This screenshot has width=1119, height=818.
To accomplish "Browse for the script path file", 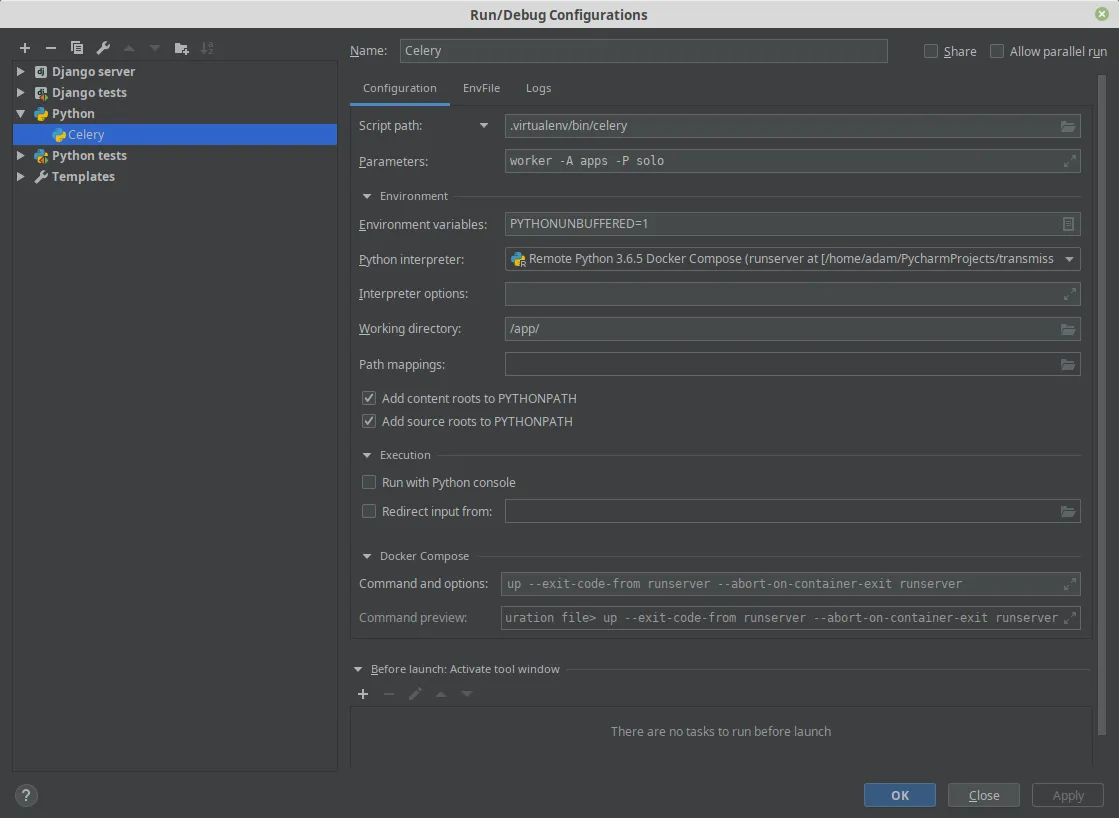I will [x=1068, y=126].
